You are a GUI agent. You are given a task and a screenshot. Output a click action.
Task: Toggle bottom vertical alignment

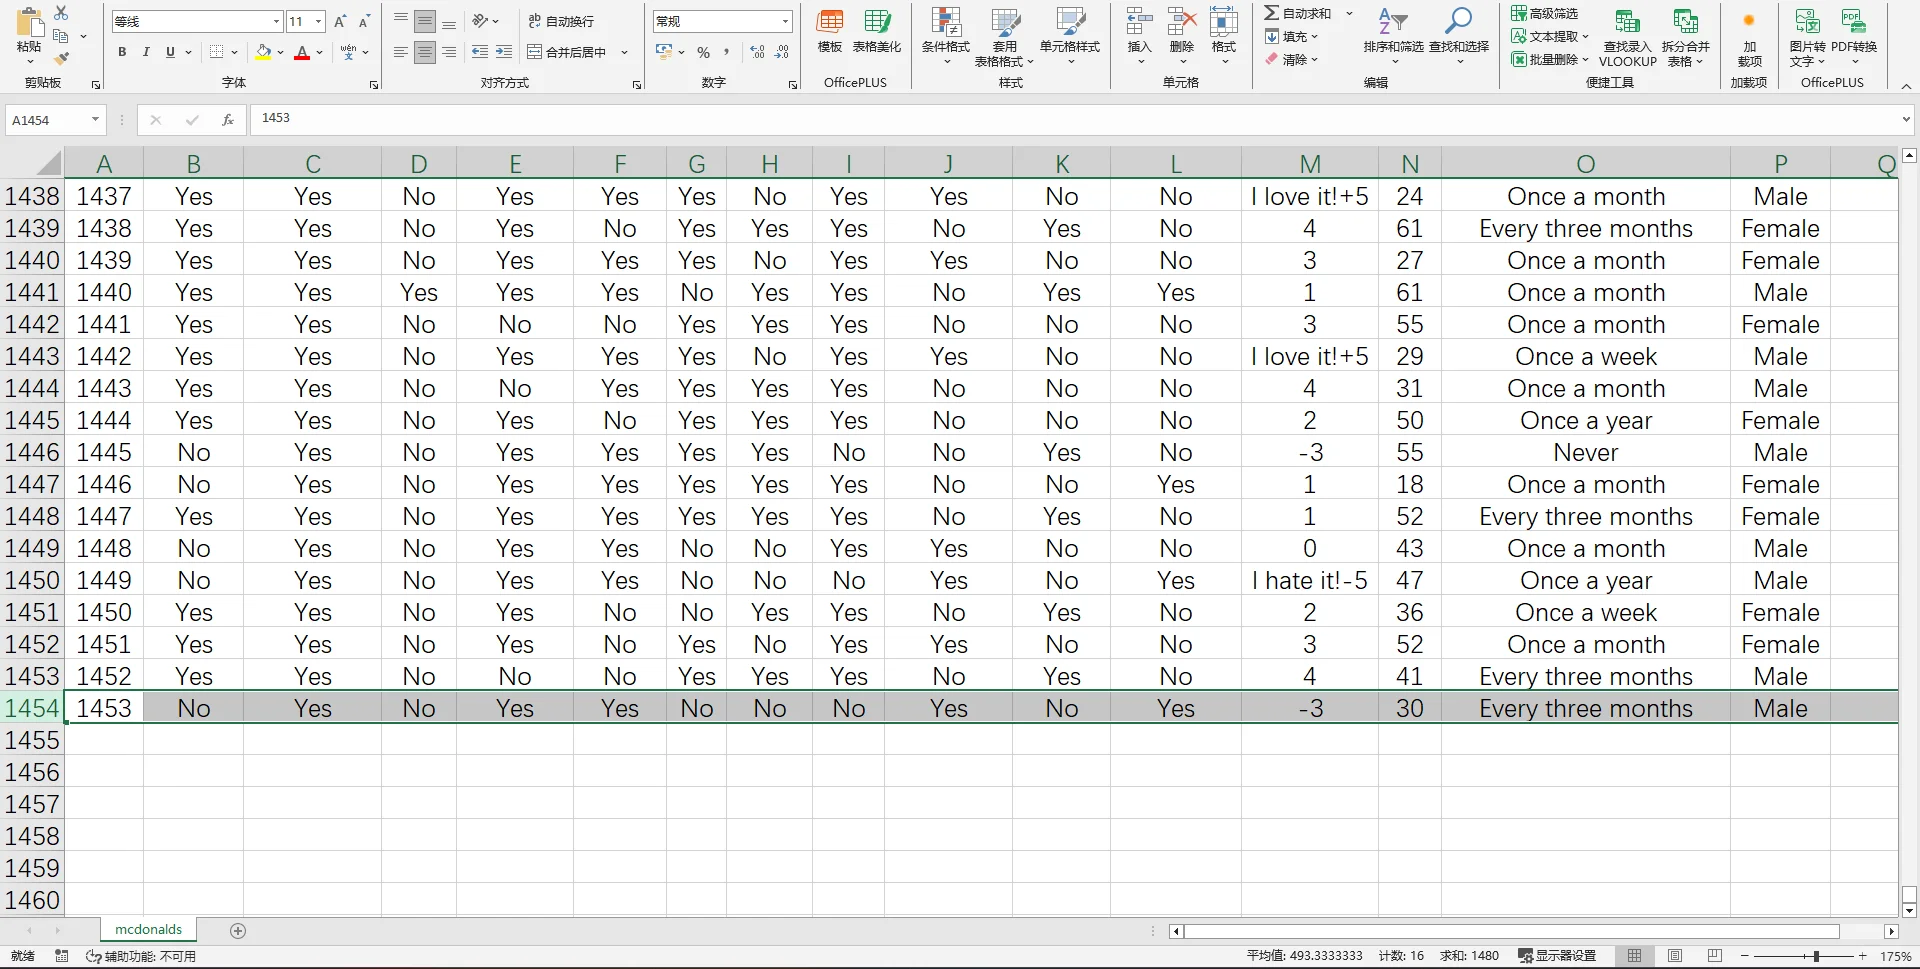(449, 21)
